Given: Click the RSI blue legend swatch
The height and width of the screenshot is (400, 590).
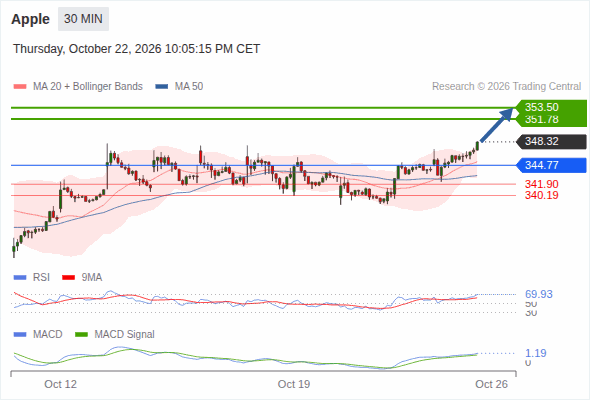Looking at the screenshot, I should pyautogui.click(x=20, y=278).
